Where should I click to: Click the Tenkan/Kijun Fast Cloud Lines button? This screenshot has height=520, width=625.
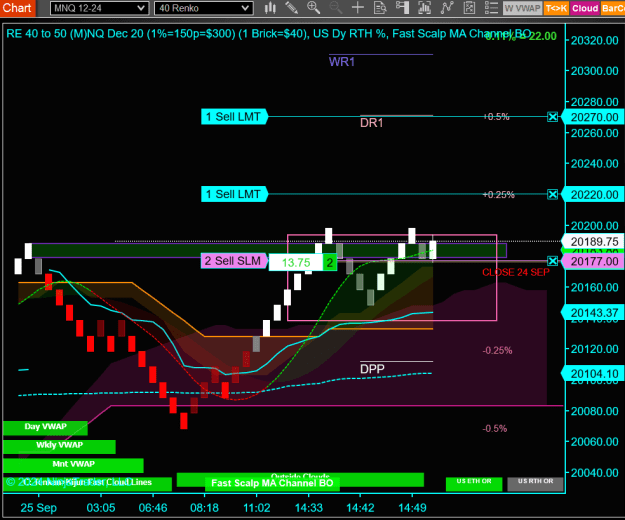pyautogui.click(x=87, y=484)
